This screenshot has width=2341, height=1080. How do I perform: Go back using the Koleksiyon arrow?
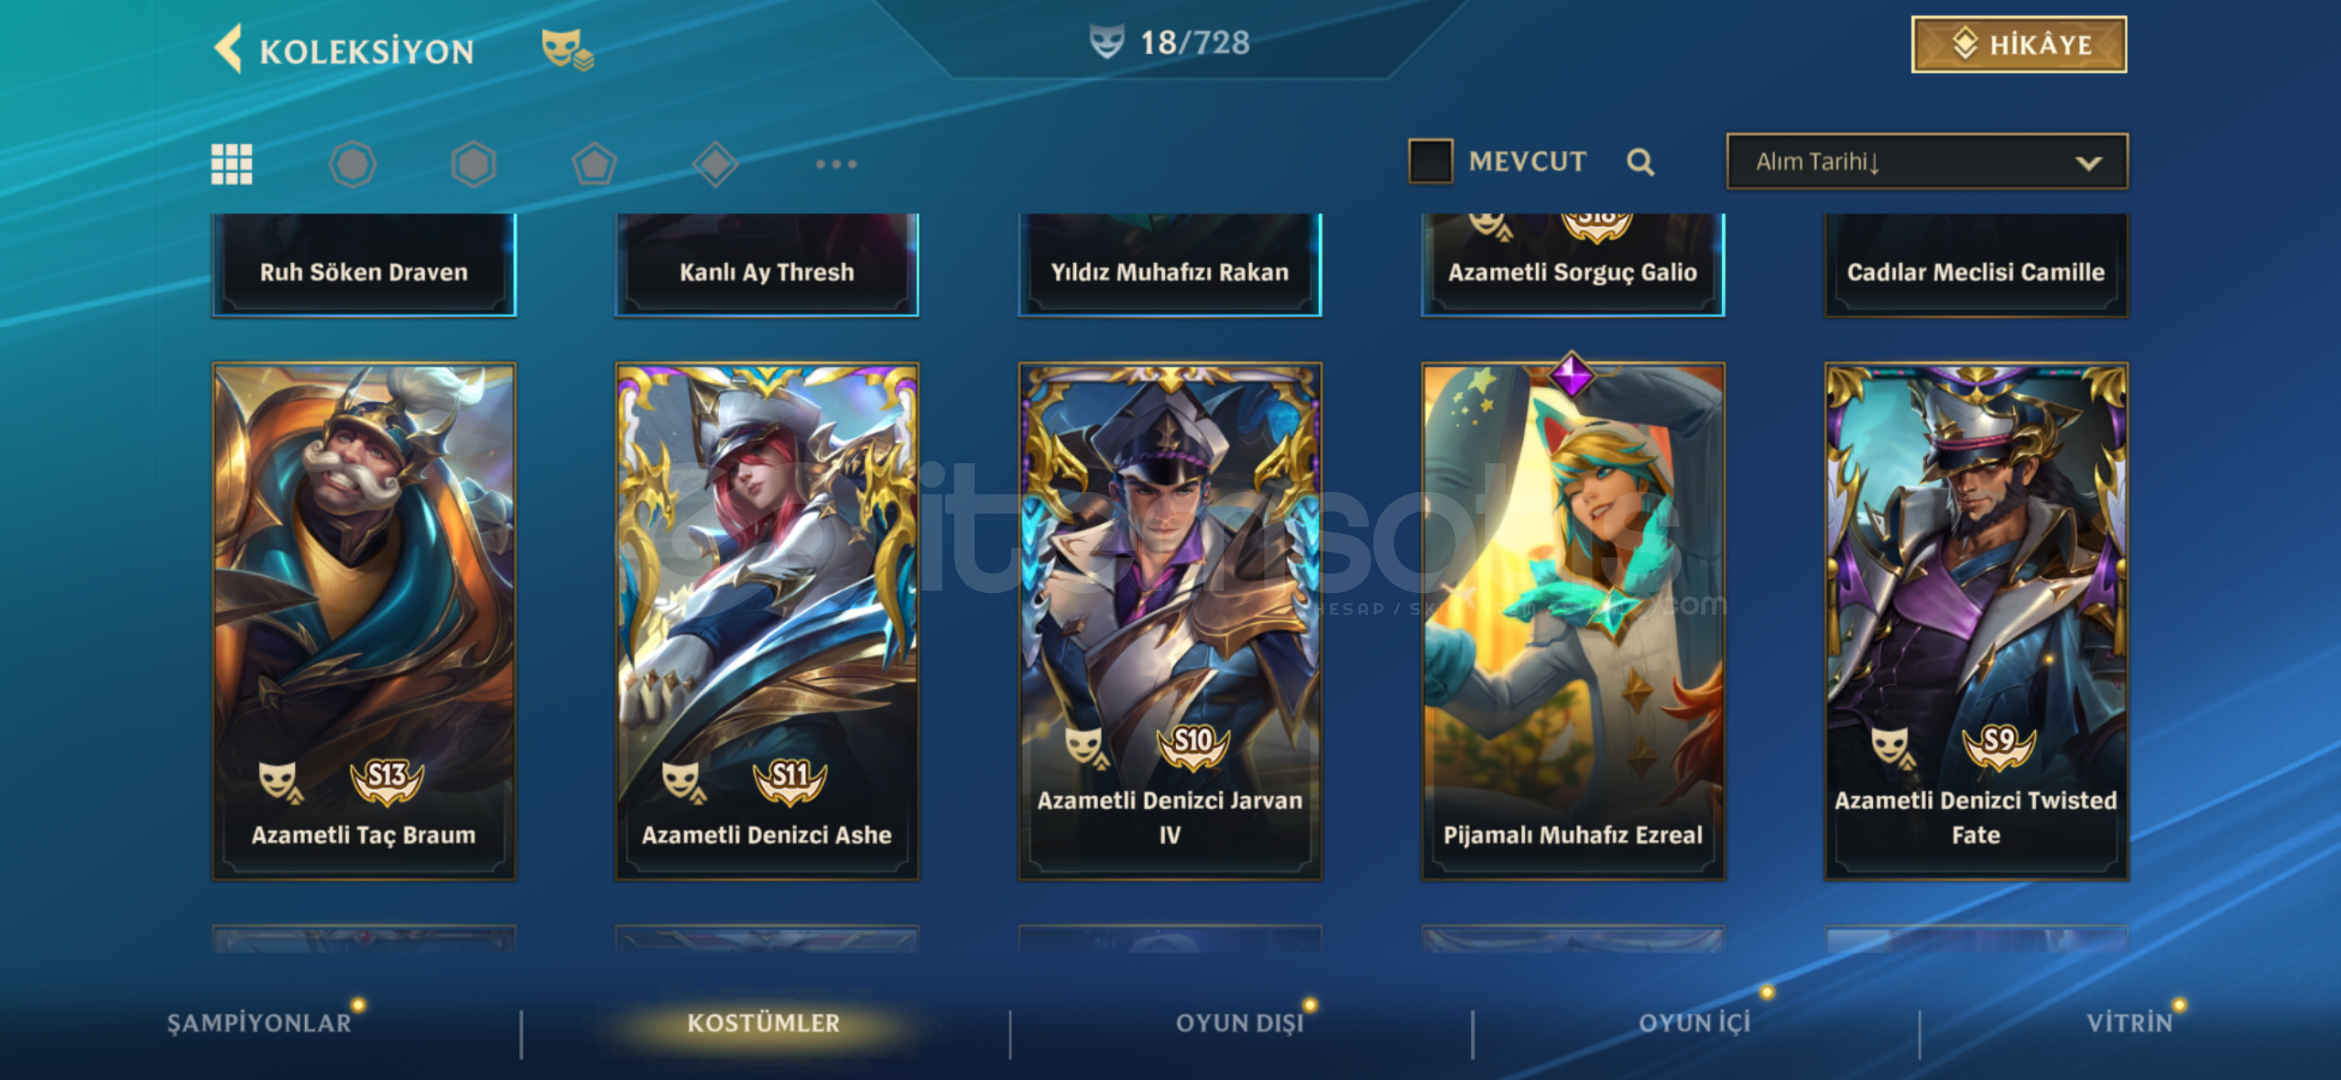click(x=229, y=49)
